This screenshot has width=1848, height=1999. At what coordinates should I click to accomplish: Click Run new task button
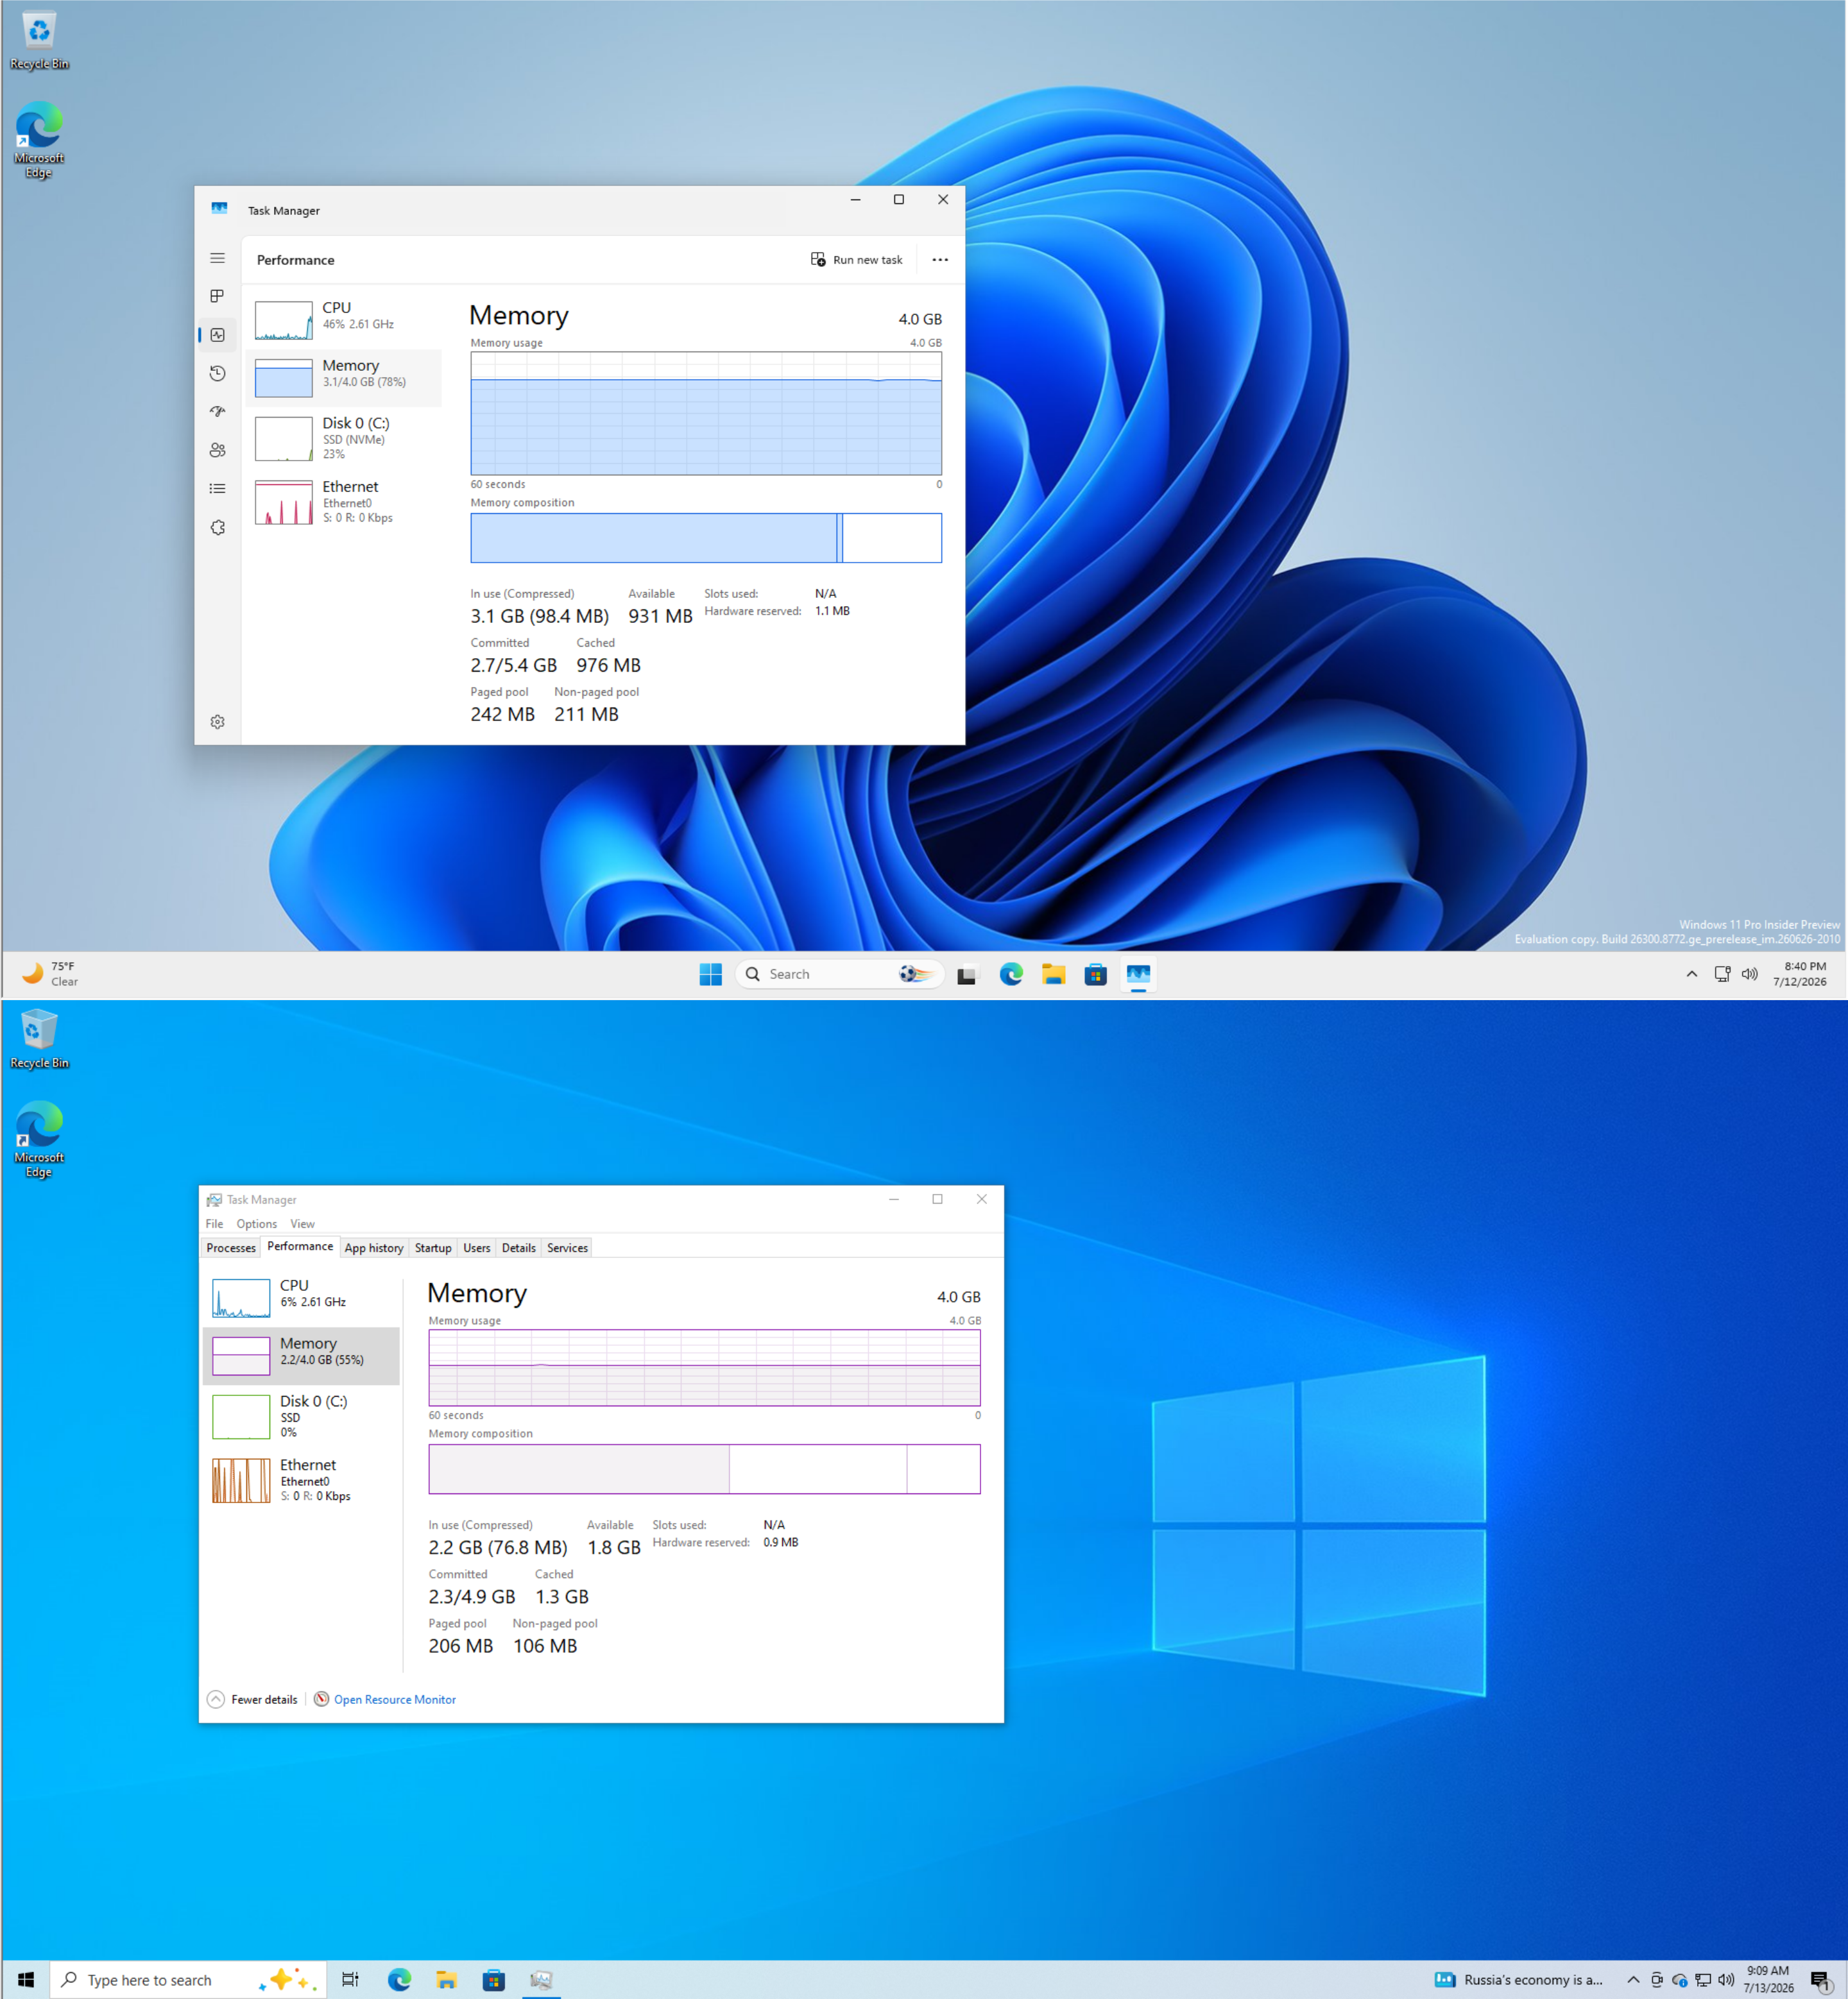tap(856, 260)
